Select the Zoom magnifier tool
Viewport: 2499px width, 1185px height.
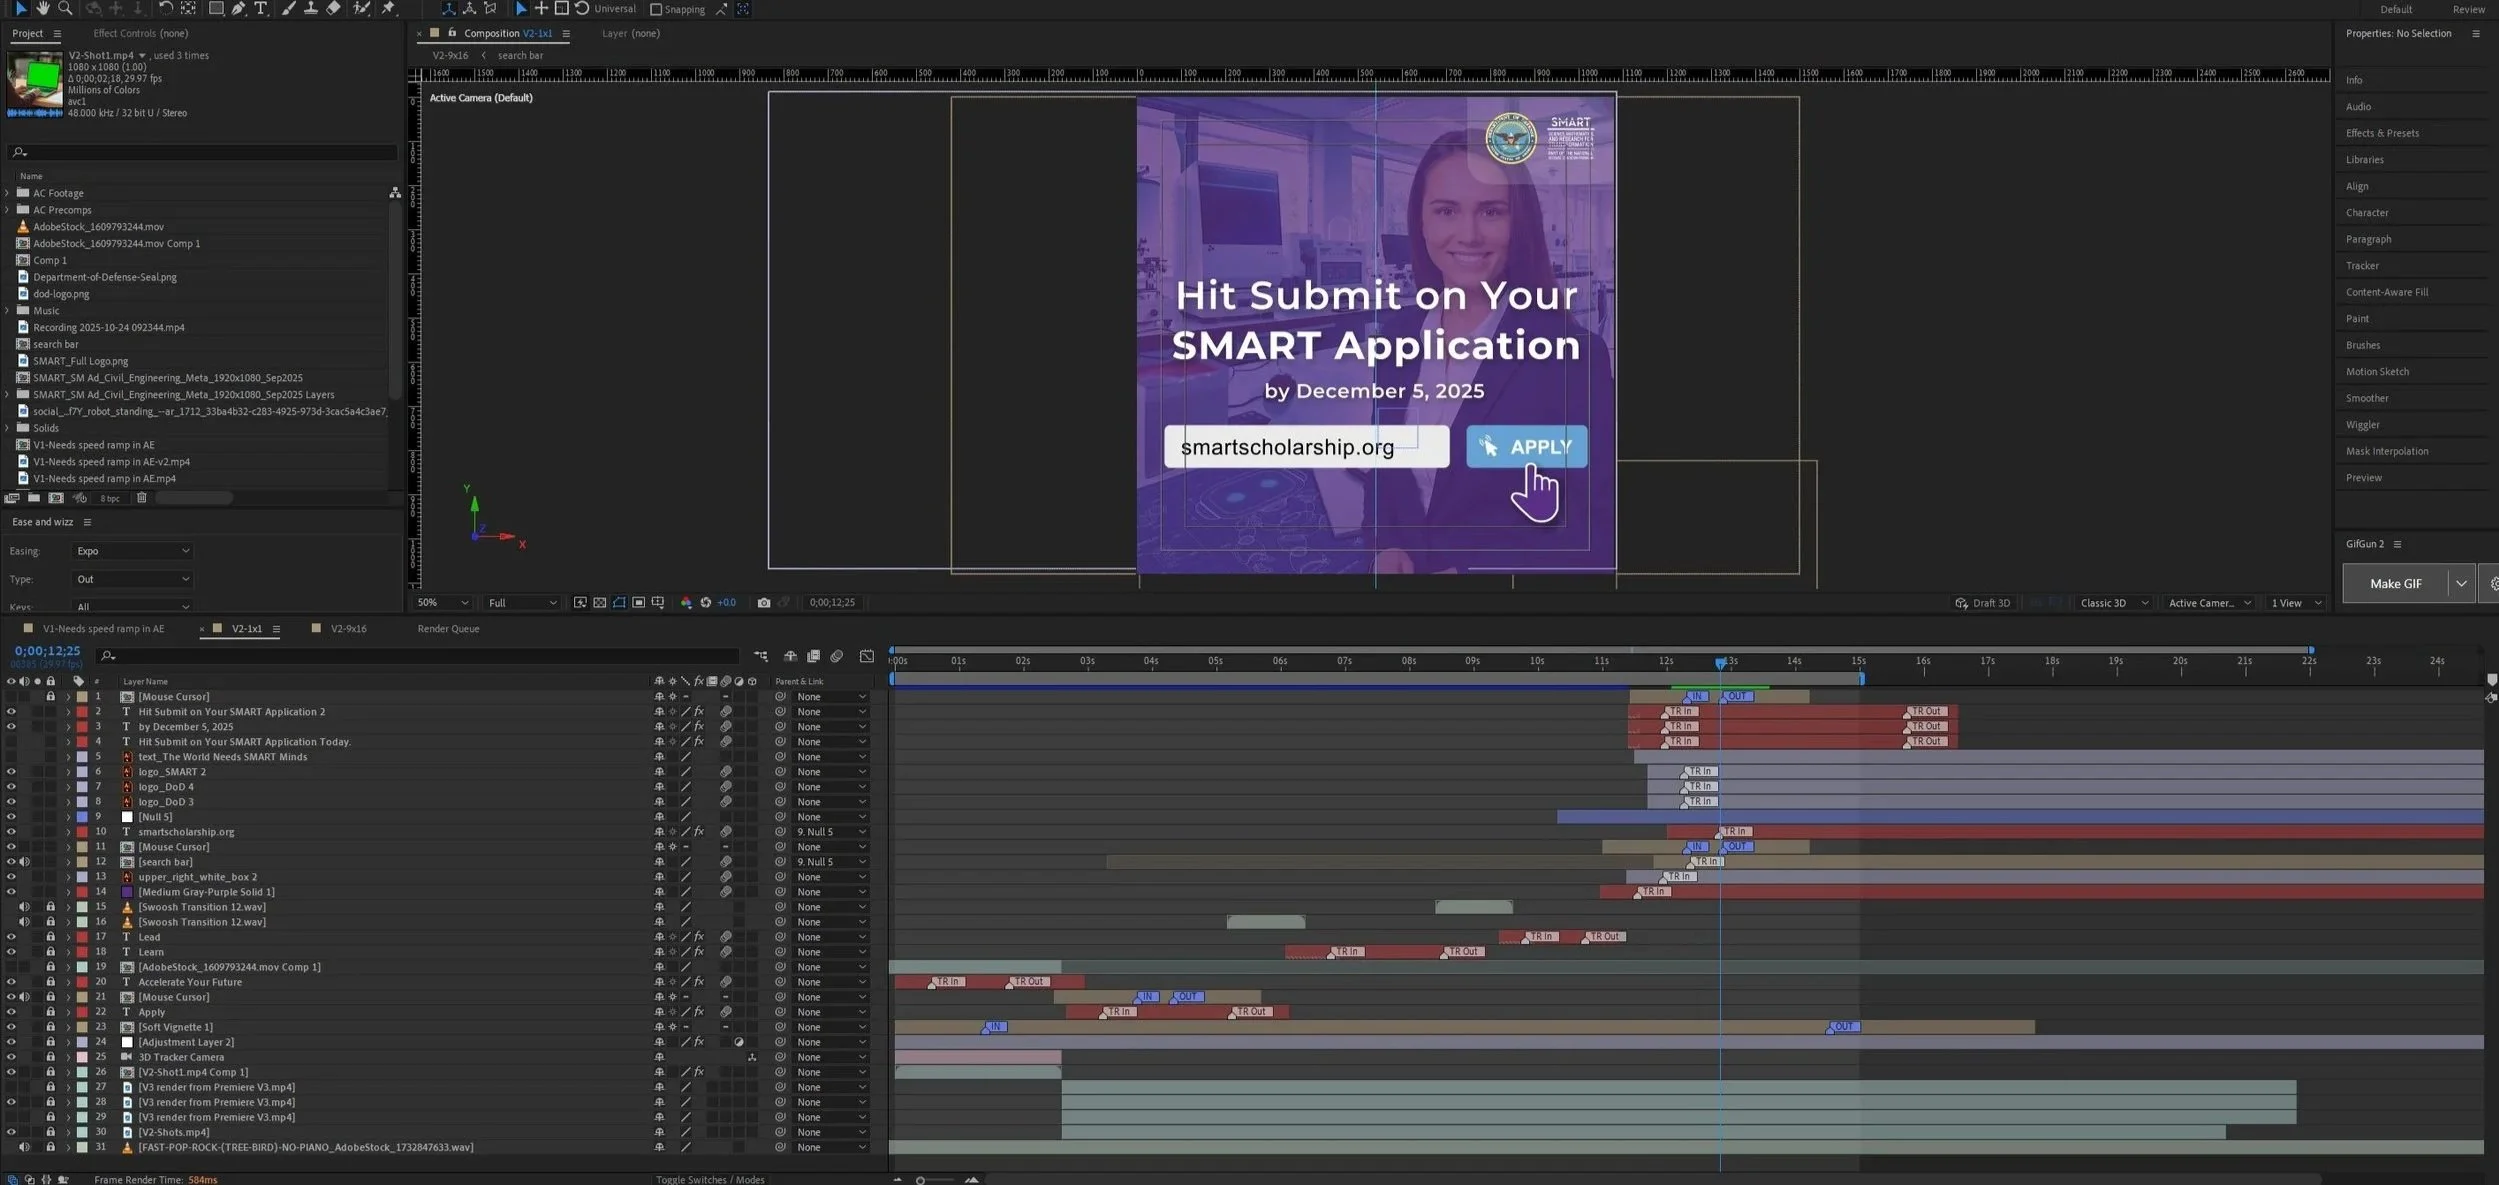(x=65, y=8)
